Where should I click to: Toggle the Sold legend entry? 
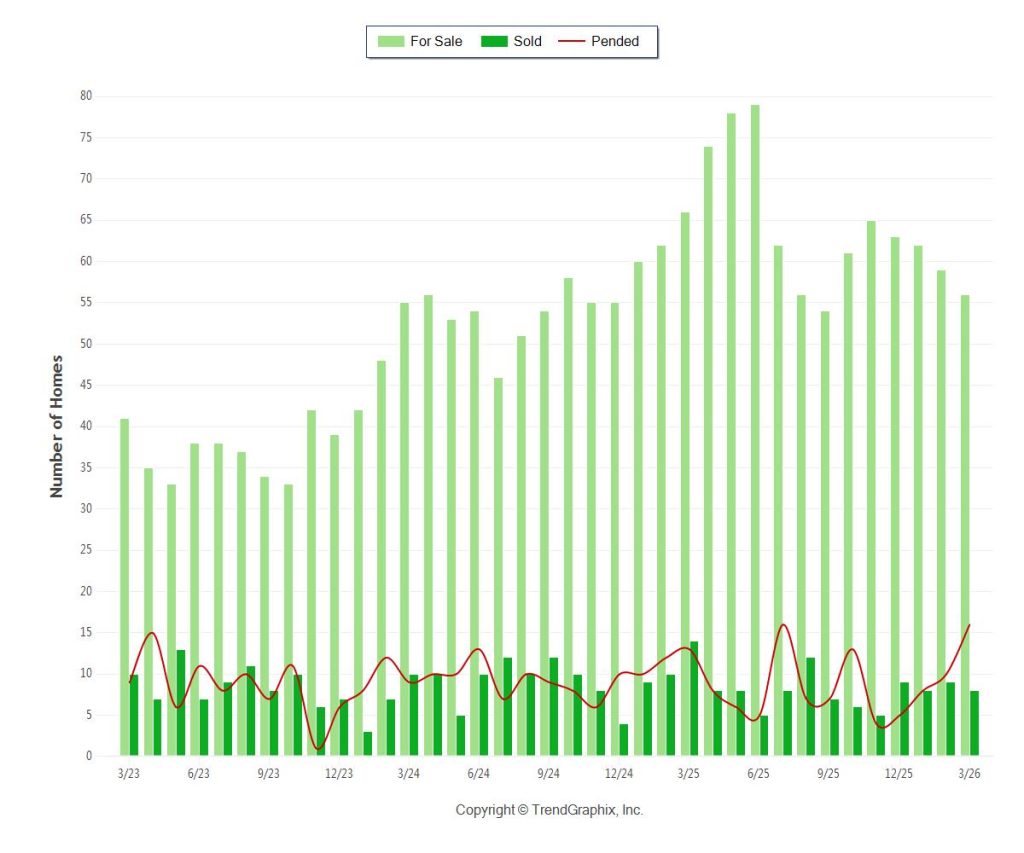[x=511, y=41]
